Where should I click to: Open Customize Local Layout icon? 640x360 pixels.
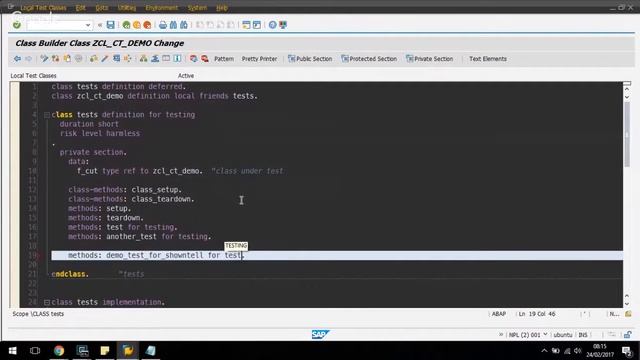coord(283,25)
